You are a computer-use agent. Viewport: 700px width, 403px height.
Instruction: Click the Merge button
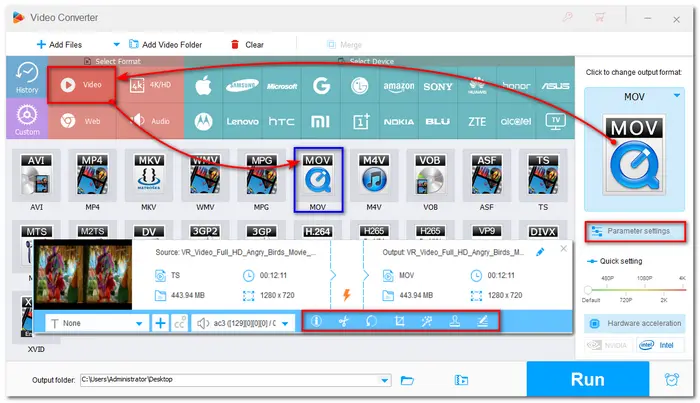coord(344,45)
